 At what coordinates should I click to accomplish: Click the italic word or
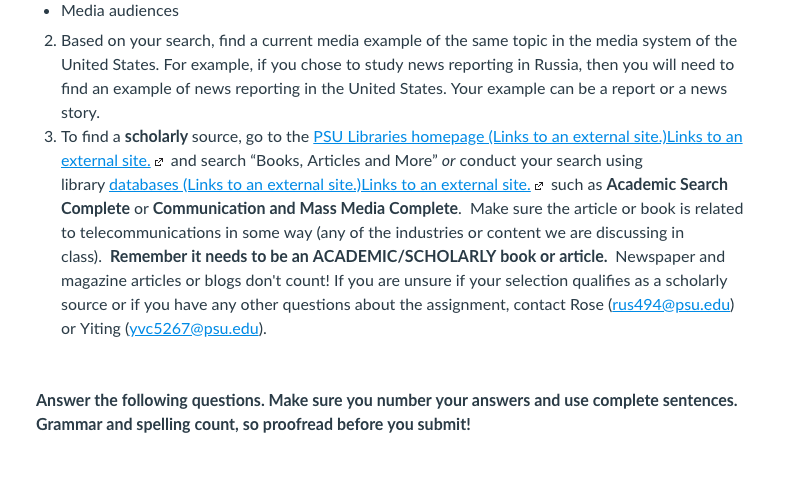(449, 161)
